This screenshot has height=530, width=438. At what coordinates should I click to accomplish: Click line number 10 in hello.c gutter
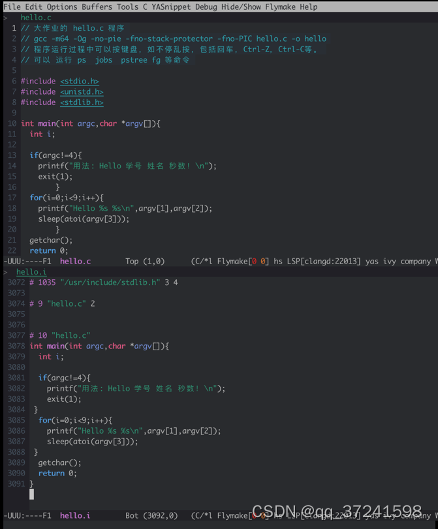pyautogui.click(x=12, y=124)
